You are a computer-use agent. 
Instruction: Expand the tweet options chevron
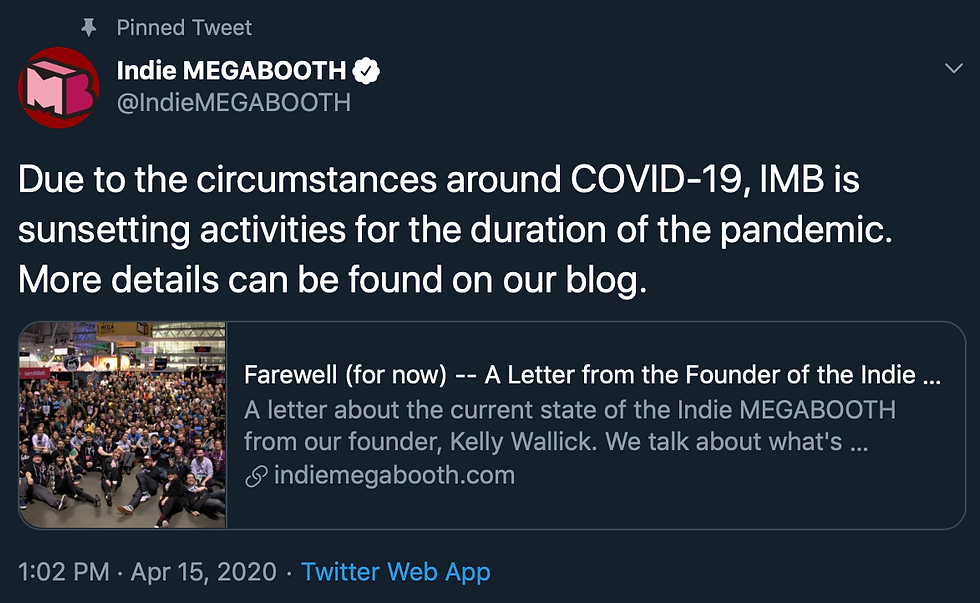(x=953, y=67)
